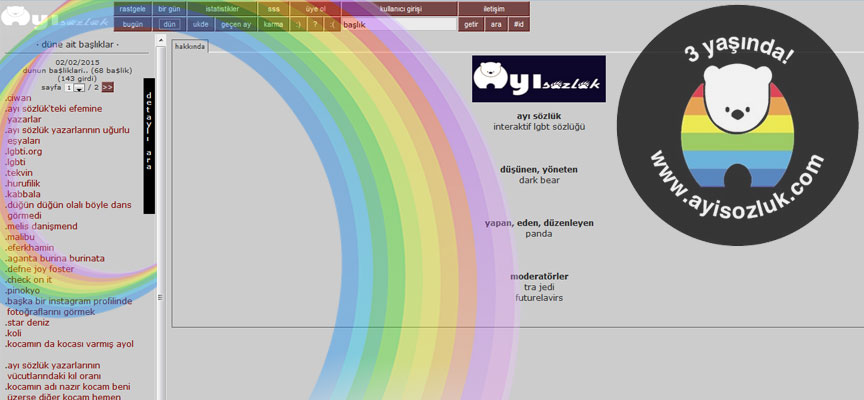
Task: Open the iletişim menu
Action: coord(494,9)
